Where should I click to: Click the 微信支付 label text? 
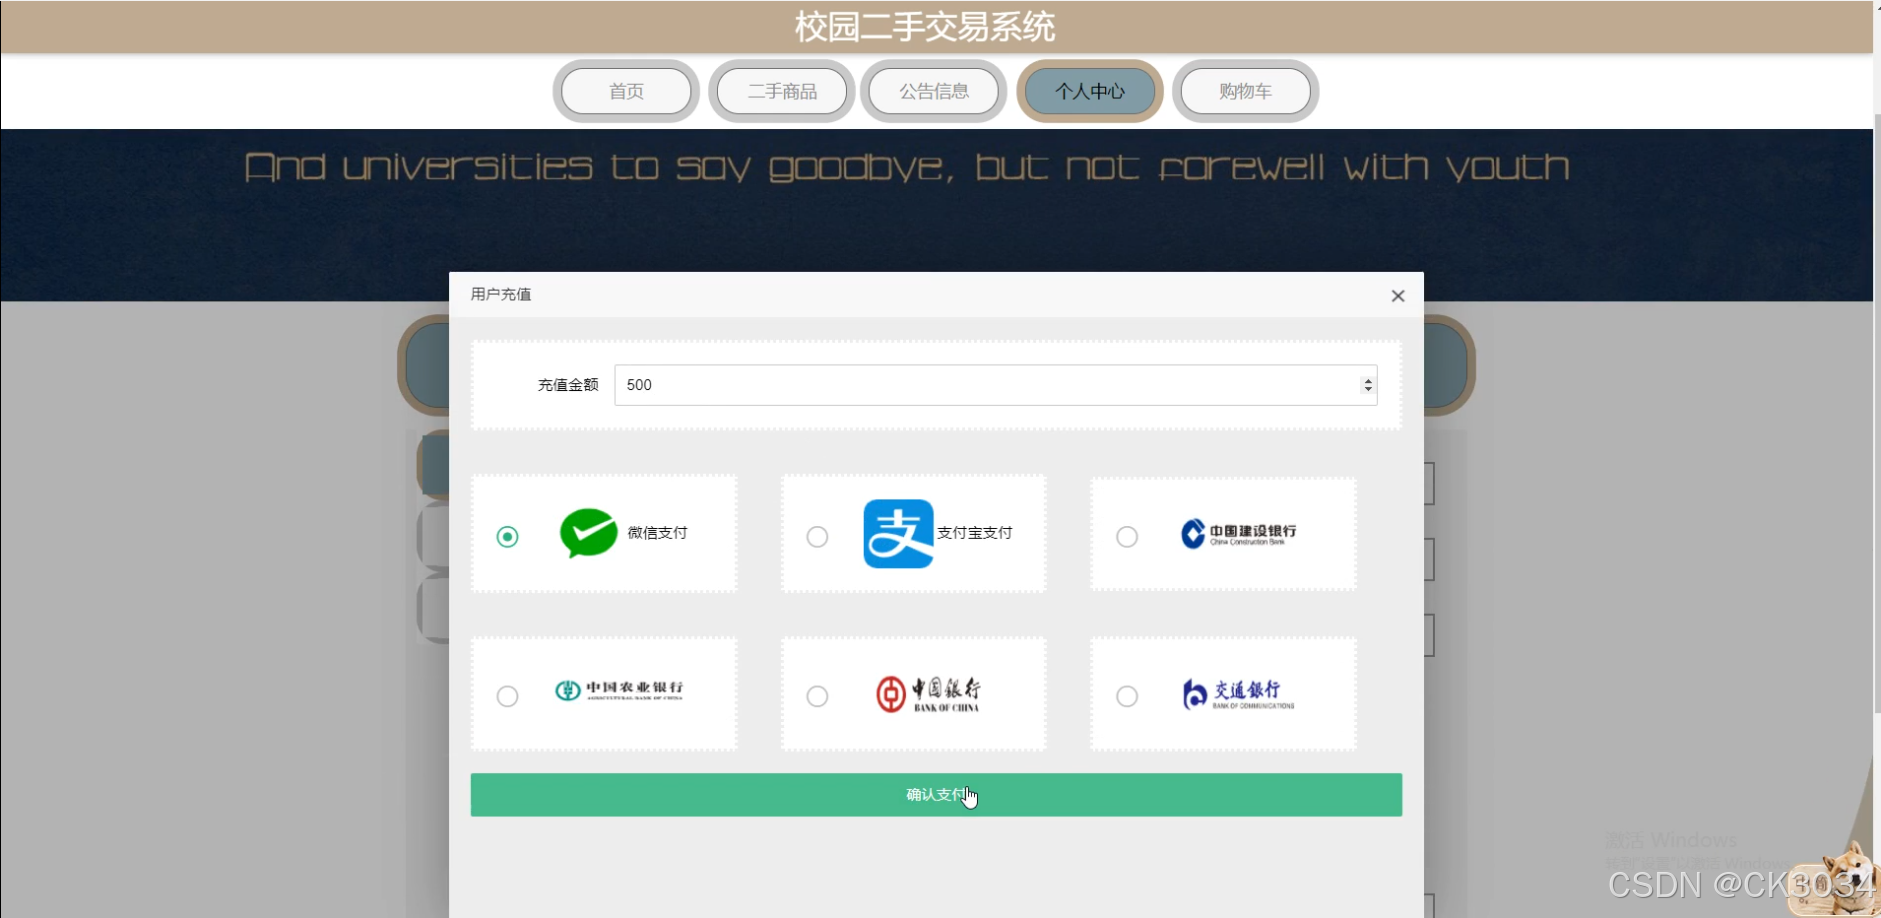coord(657,533)
